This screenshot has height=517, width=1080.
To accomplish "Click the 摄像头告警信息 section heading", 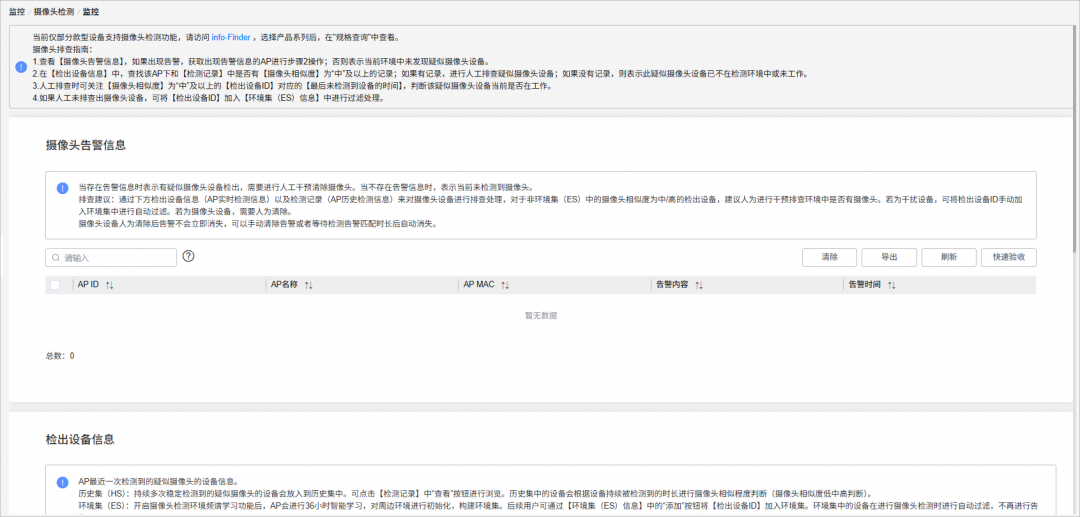I will [85, 145].
